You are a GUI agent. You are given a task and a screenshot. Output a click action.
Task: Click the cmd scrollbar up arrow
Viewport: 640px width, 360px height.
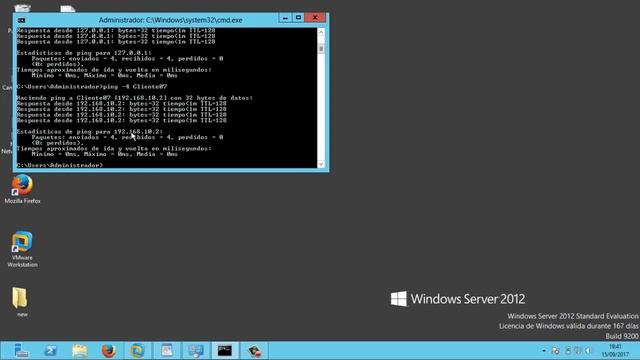[321, 32]
